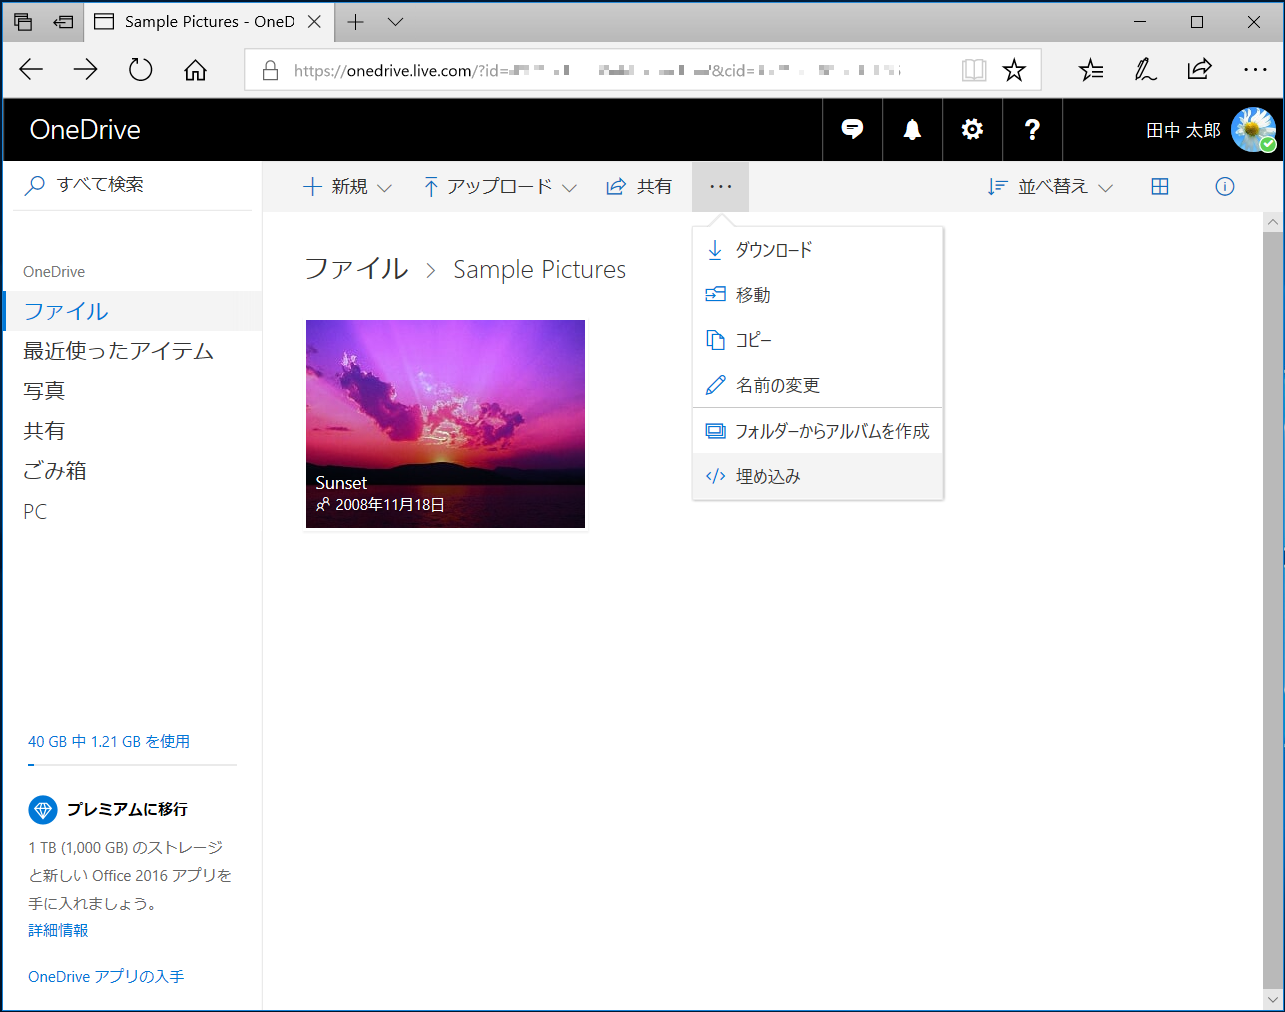The width and height of the screenshot is (1285, 1012).
Task: Select 埋め込み from the context menu
Action: pyautogui.click(x=779, y=475)
